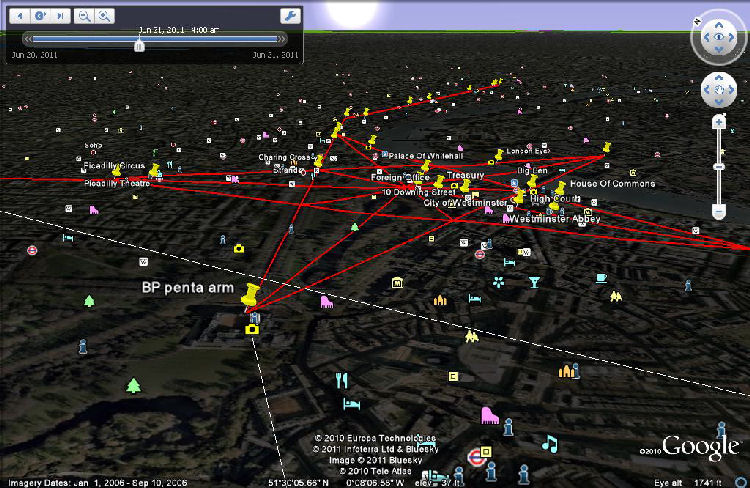The width and height of the screenshot is (750, 488).
Task: Click the London Eye label
Action: pyautogui.click(x=528, y=151)
